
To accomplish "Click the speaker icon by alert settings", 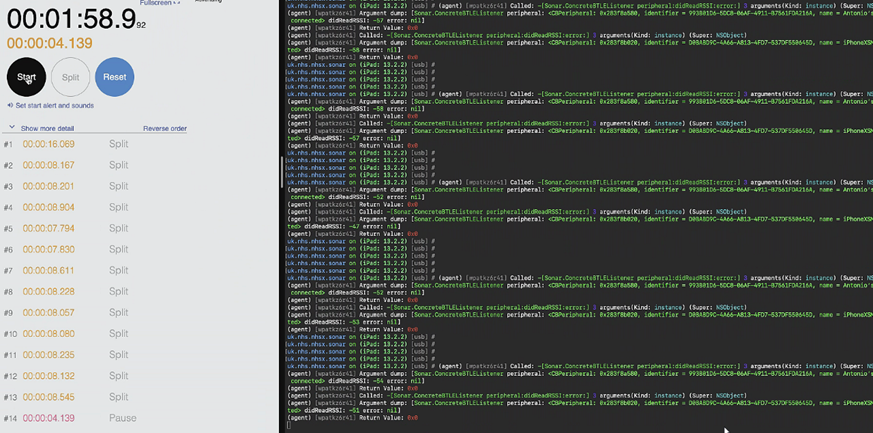I will 11,105.
